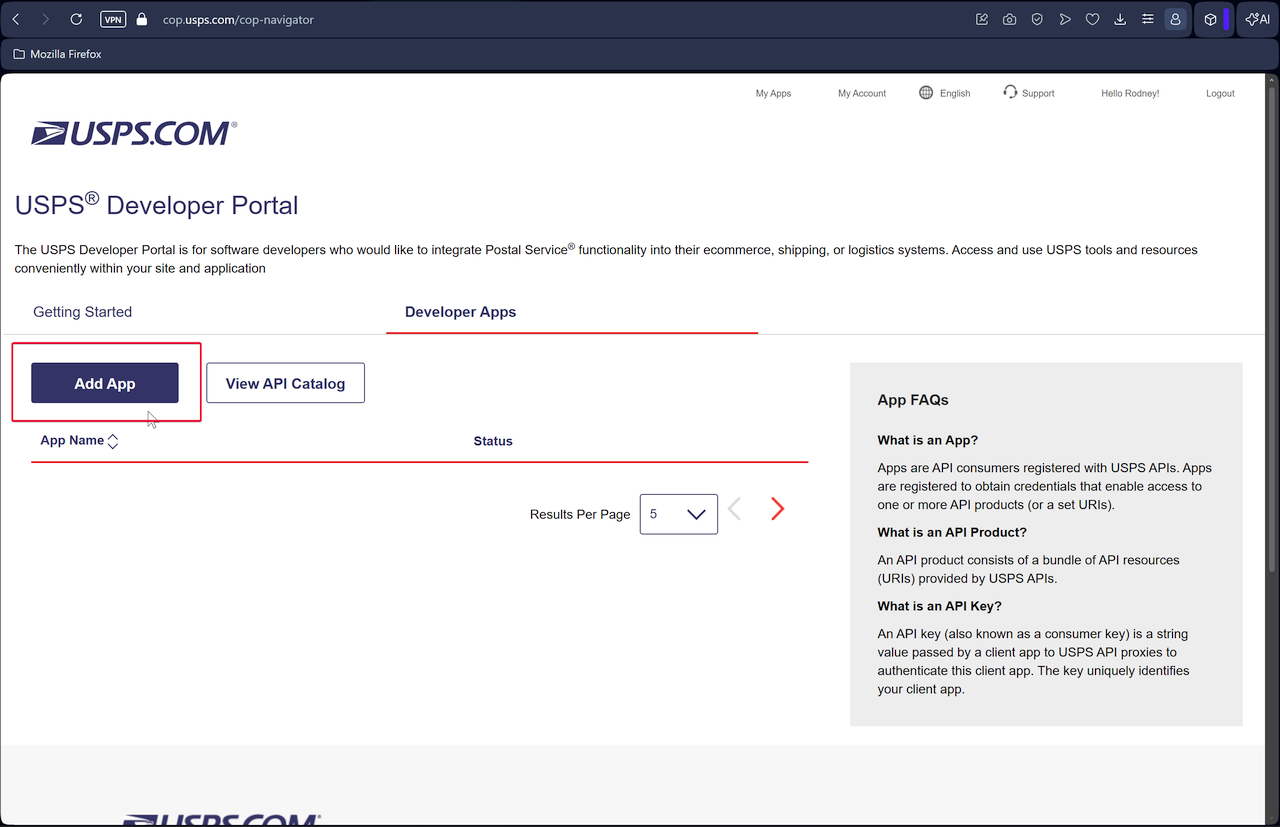This screenshot has width=1280, height=827.
Task: Go to next results page arrow
Action: click(x=777, y=509)
